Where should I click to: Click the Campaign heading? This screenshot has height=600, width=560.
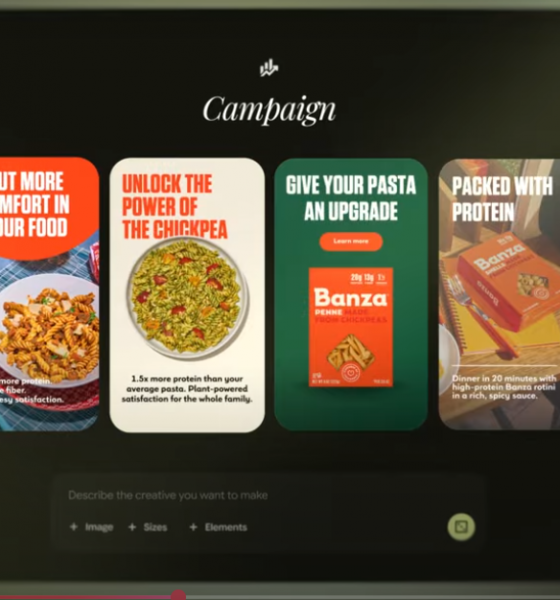point(269,109)
